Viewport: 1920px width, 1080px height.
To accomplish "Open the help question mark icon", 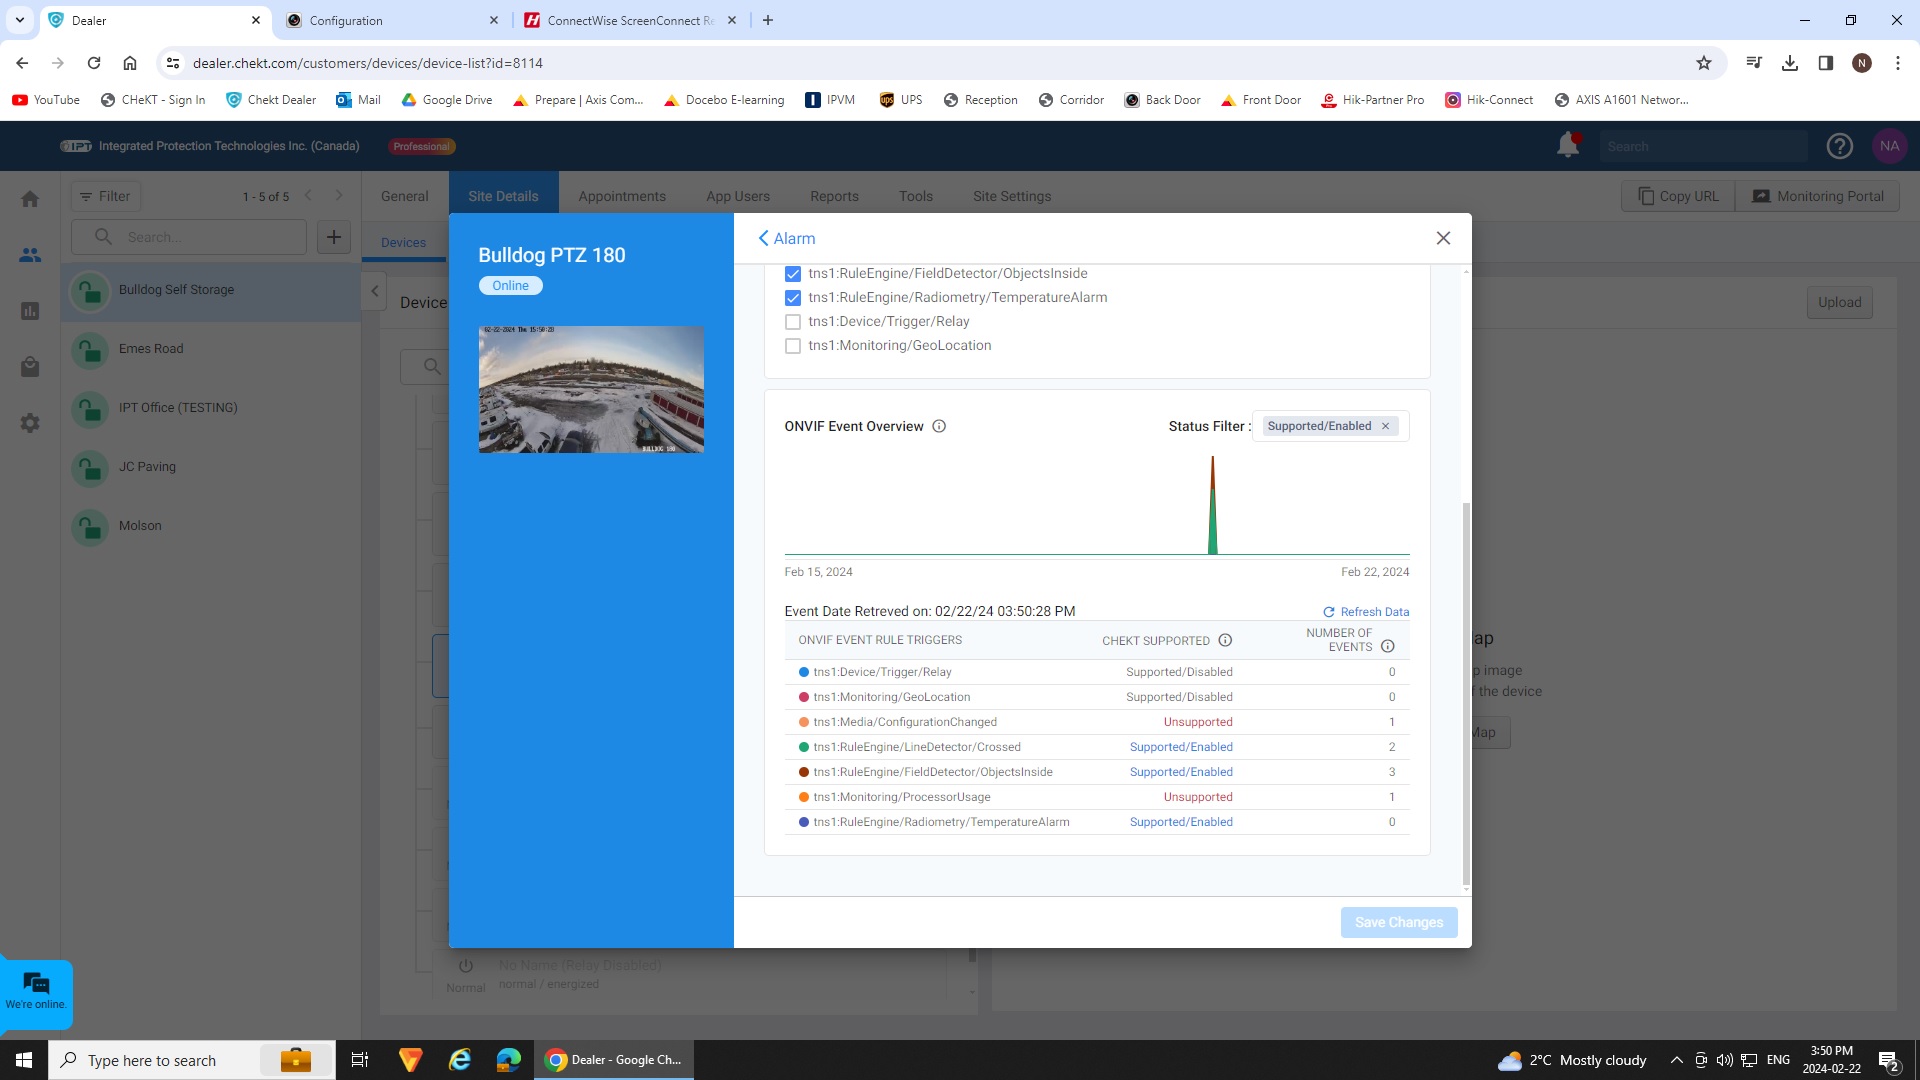I will point(1839,146).
